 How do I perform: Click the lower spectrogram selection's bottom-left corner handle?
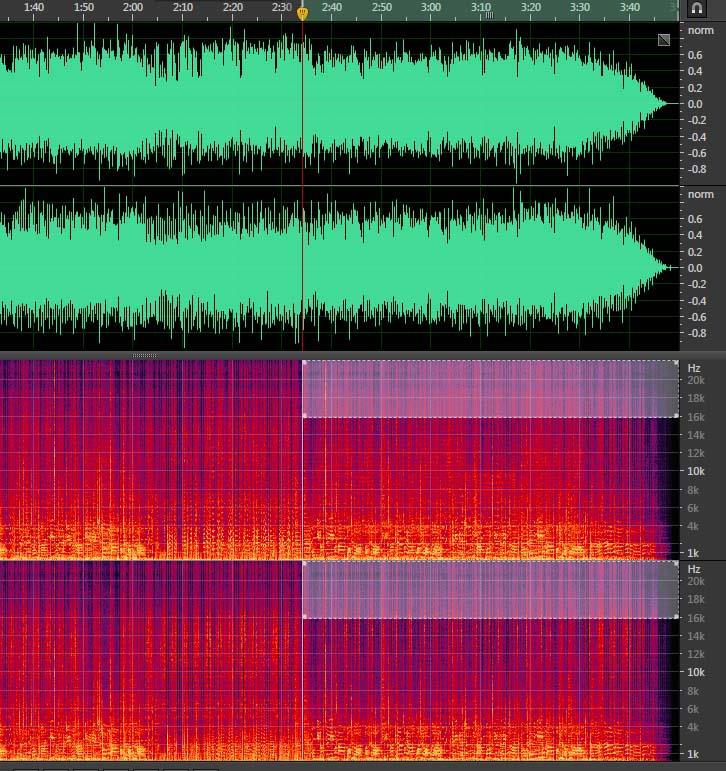pos(304,617)
